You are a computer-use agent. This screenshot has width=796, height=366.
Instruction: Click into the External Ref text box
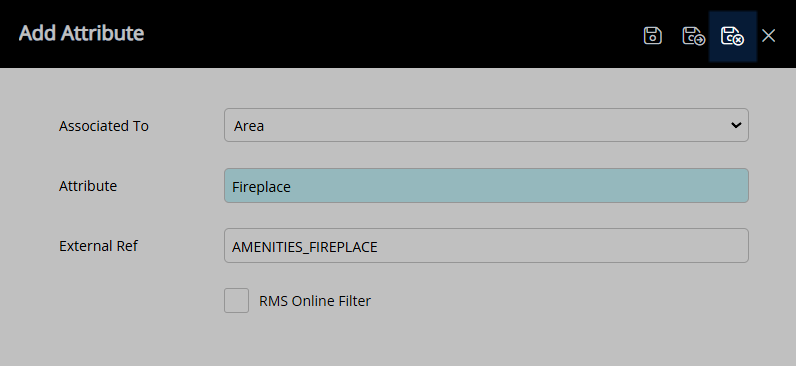pyautogui.click(x=486, y=246)
